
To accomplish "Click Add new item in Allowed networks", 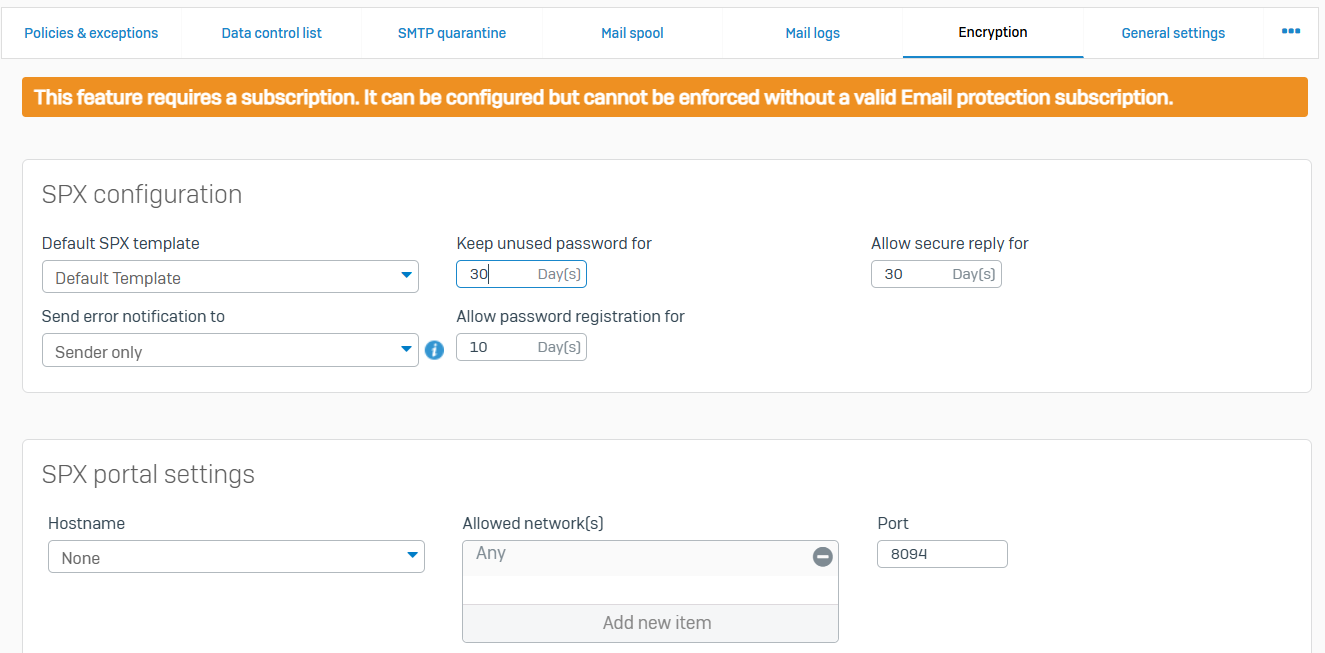I will coord(657,623).
